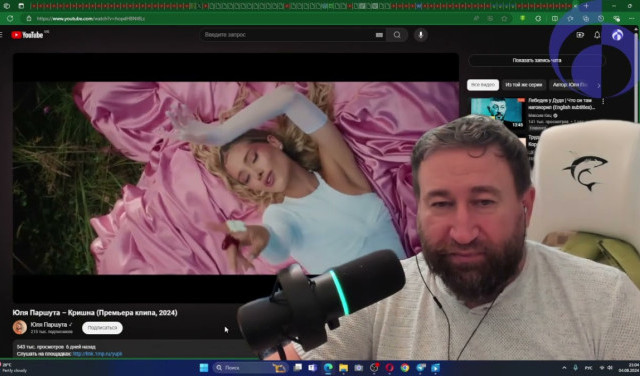640x376 pixels.
Task: Click the YouTube logo to go home
Action: pyautogui.click(x=27, y=35)
